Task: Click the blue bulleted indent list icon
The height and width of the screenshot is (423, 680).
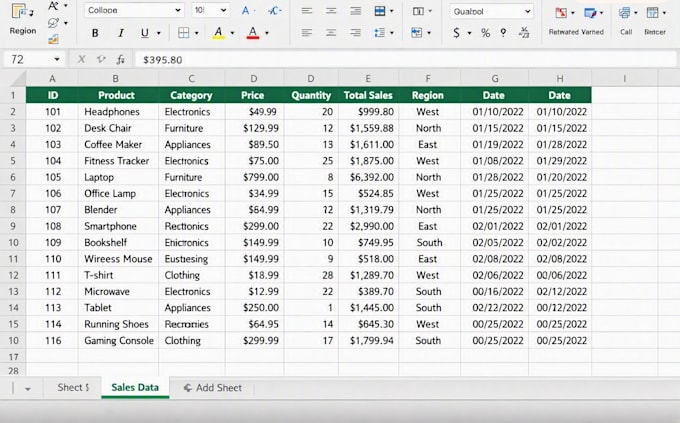Action: (380, 33)
